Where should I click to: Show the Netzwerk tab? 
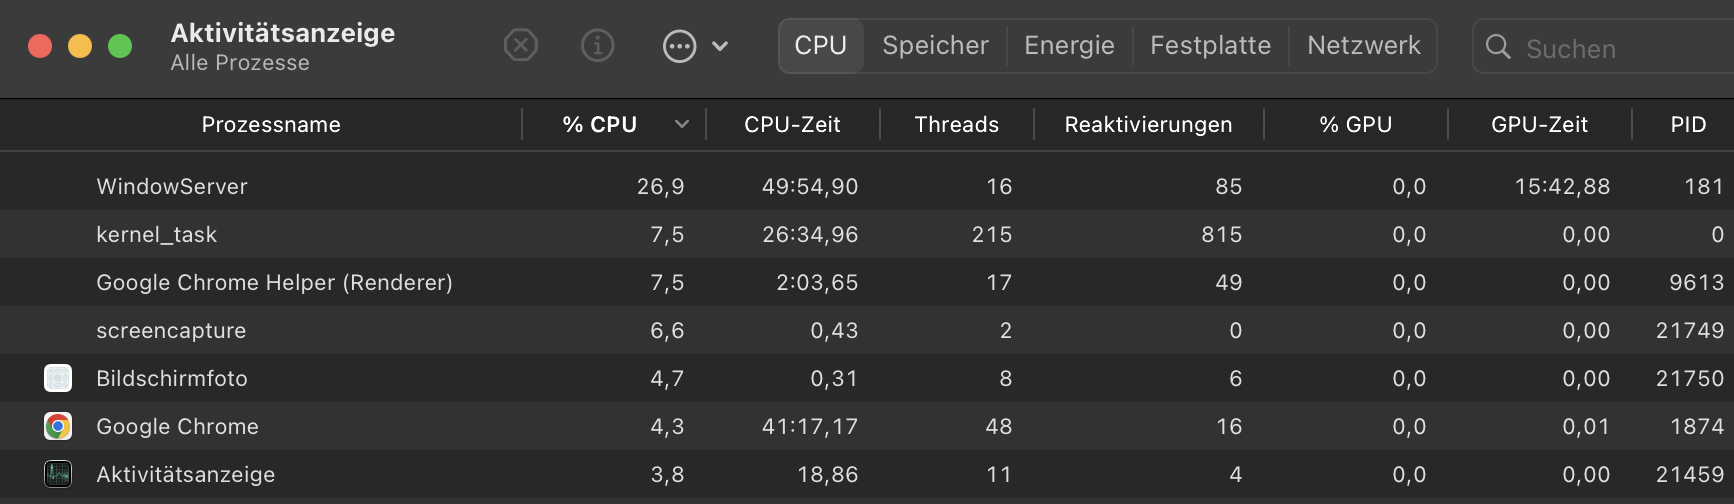pos(1363,46)
